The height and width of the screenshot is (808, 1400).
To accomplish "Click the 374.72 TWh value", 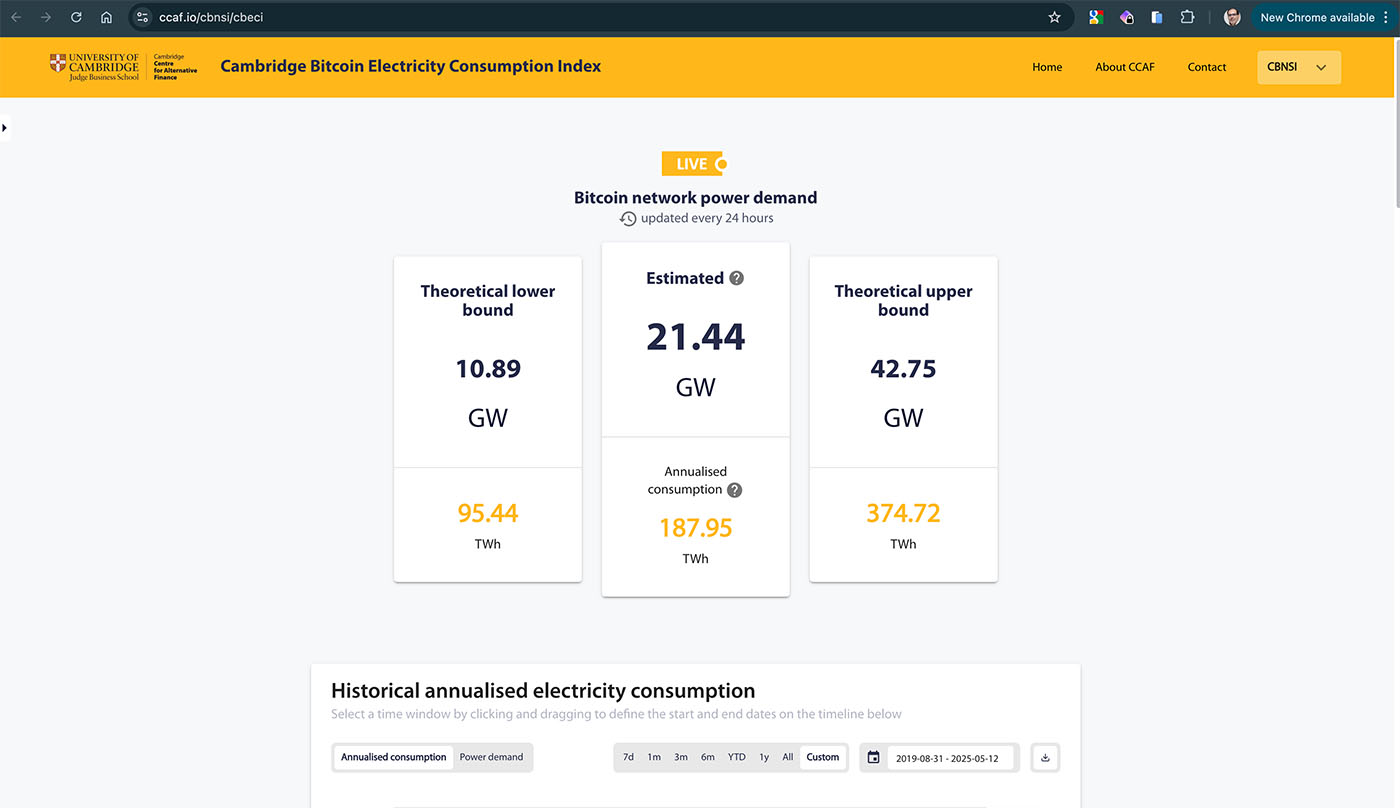I will pyautogui.click(x=903, y=513).
